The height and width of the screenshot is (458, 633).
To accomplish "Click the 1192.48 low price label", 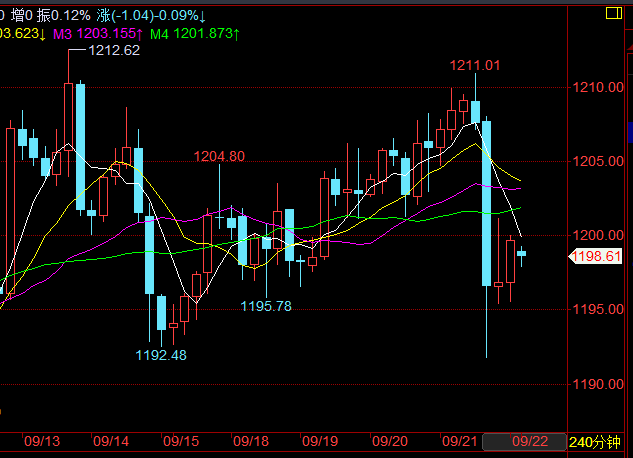I will pos(161,356).
